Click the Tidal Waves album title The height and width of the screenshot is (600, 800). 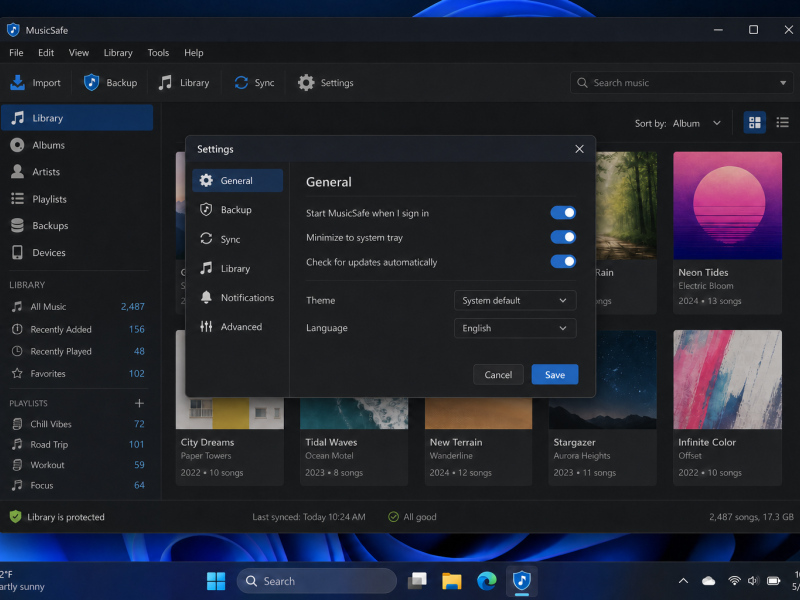(331, 442)
